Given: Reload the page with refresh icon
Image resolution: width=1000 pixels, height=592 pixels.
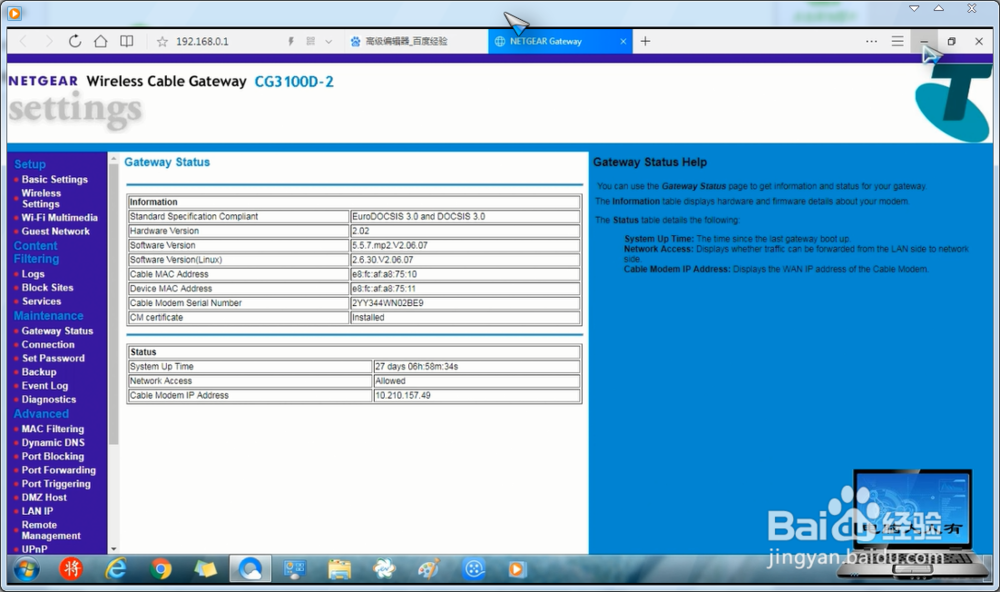Looking at the screenshot, I should click(75, 41).
